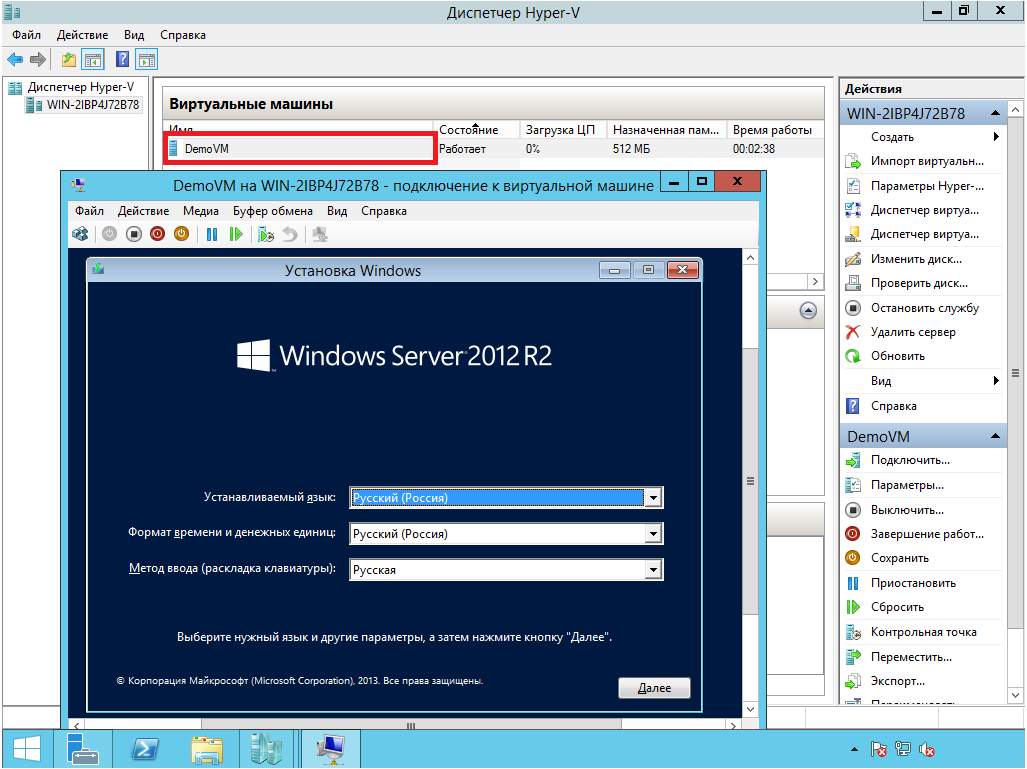
Task: Pause the VM using the blue pause icon
Action: (x=212, y=234)
